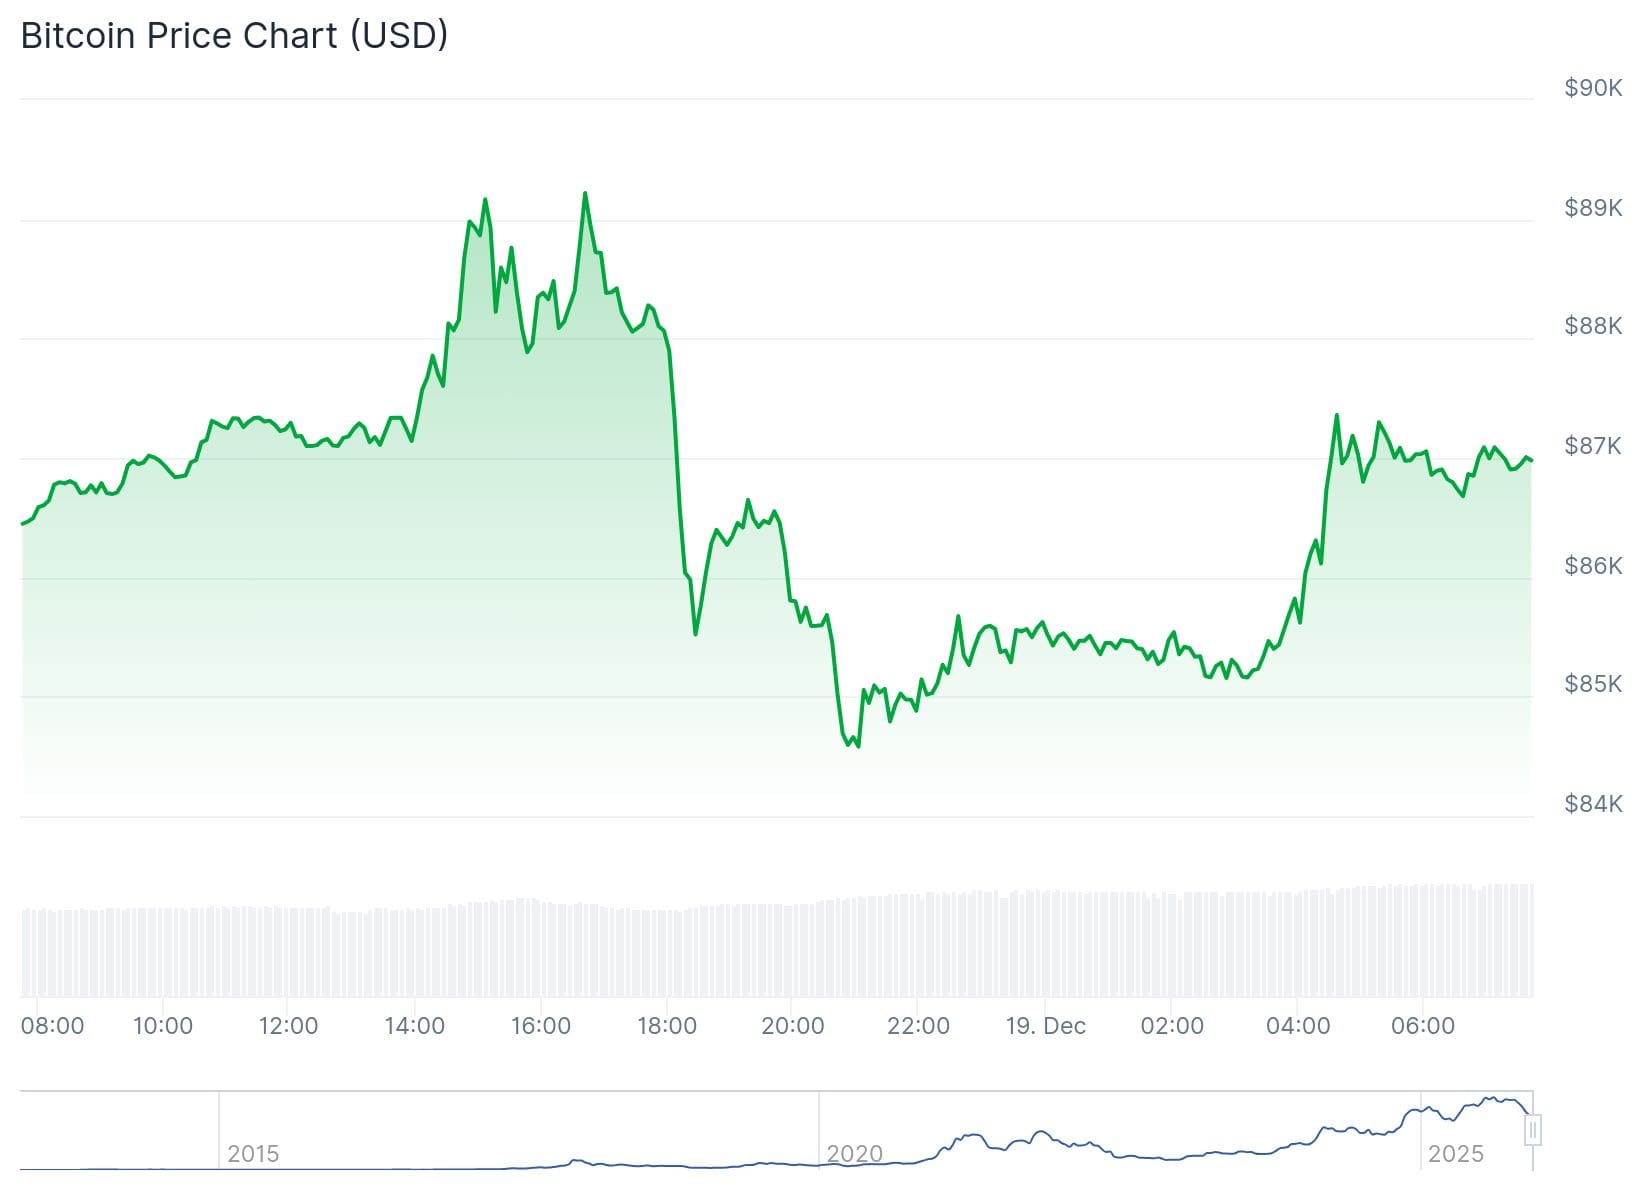This screenshot has height=1200, width=1644.
Task: Click the 20:00 time axis label
Action: pyautogui.click(x=792, y=1026)
